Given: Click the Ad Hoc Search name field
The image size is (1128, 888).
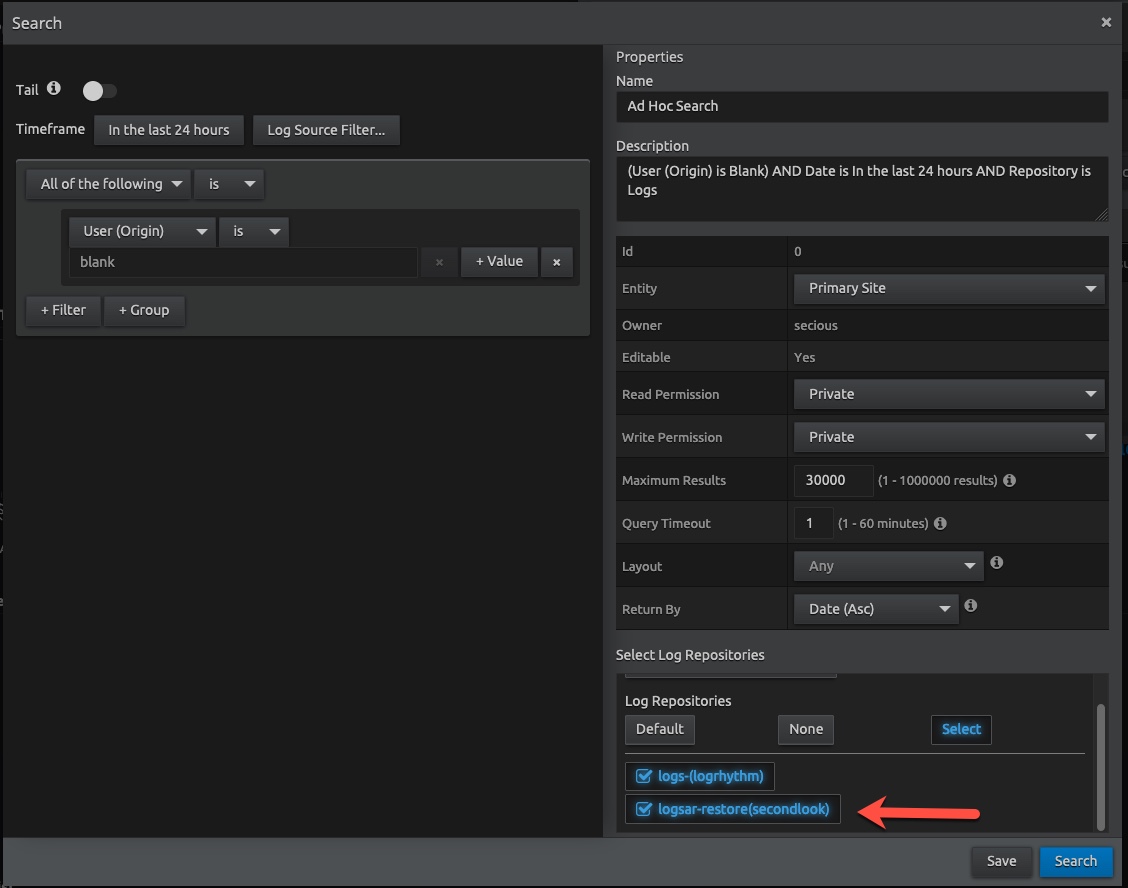Looking at the screenshot, I should (x=861, y=106).
